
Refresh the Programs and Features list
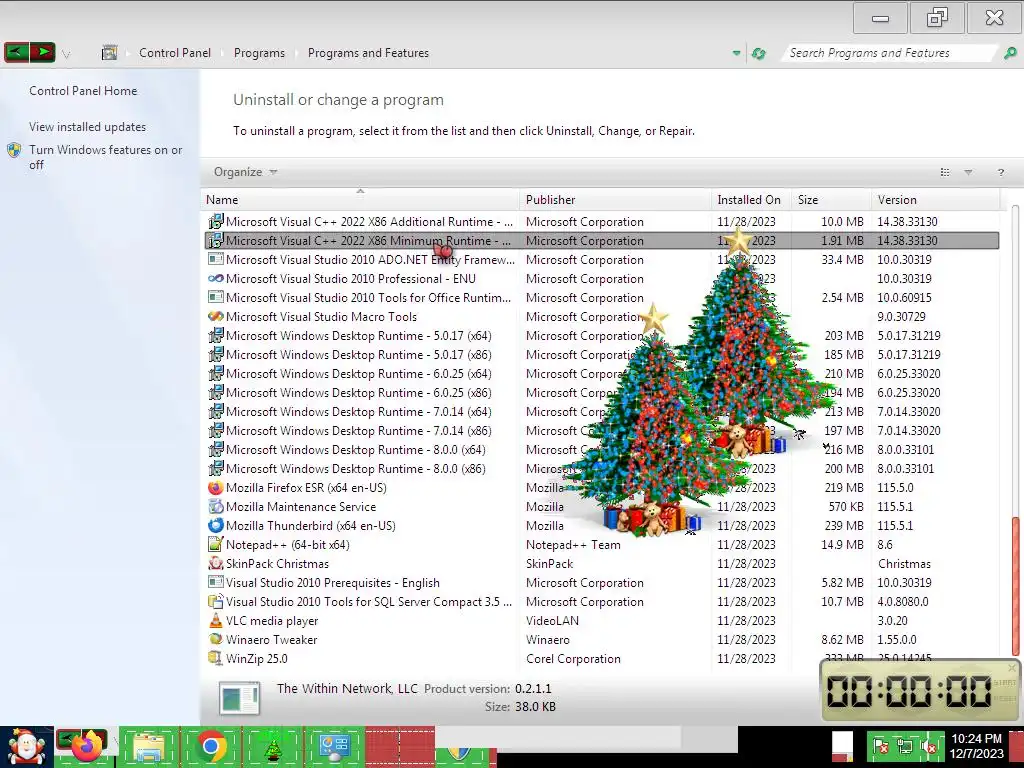pyautogui.click(x=759, y=53)
